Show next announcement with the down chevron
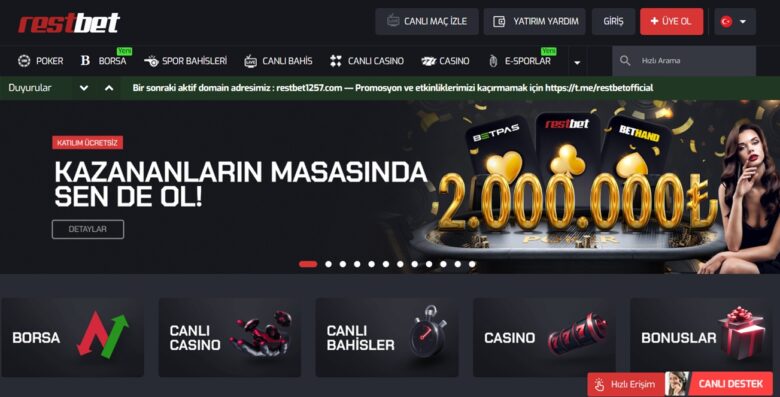Viewport: 780px width, 397px height. pyautogui.click(x=84, y=88)
